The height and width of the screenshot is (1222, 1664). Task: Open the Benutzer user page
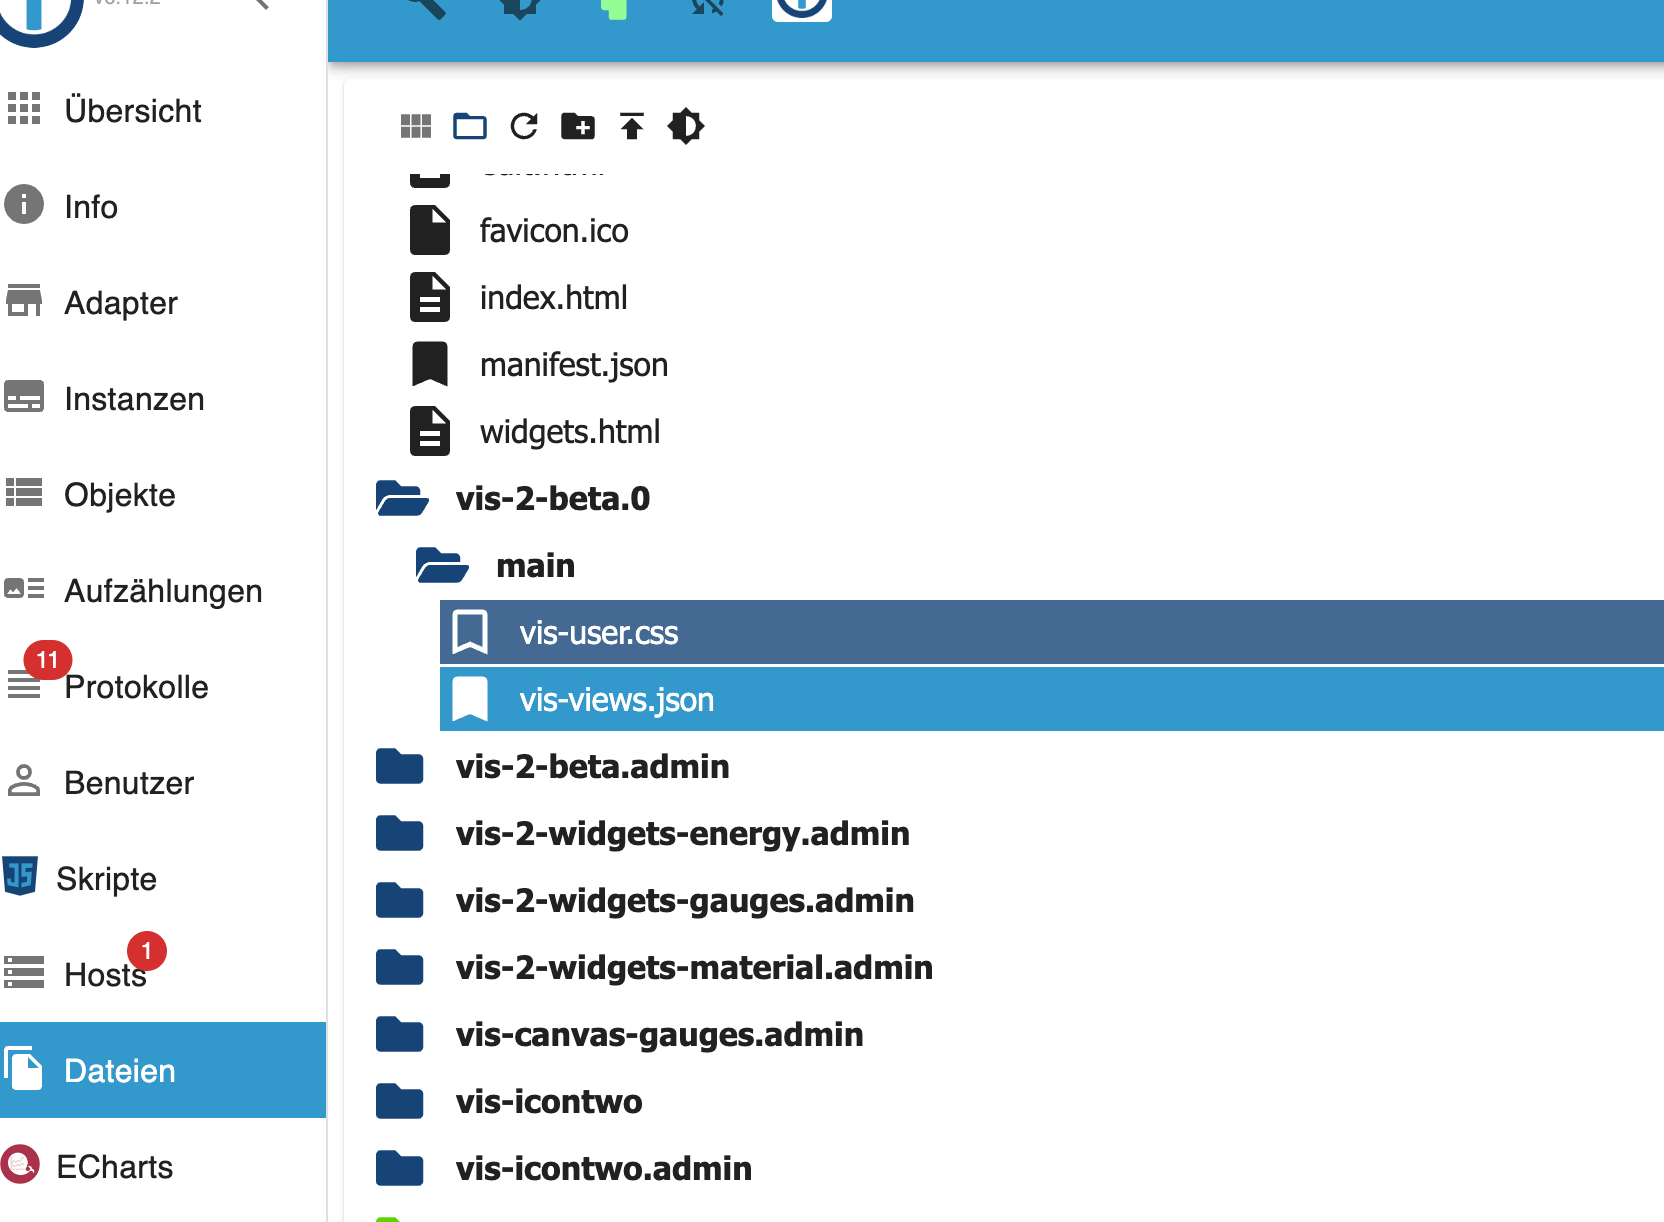pyautogui.click(x=163, y=782)
